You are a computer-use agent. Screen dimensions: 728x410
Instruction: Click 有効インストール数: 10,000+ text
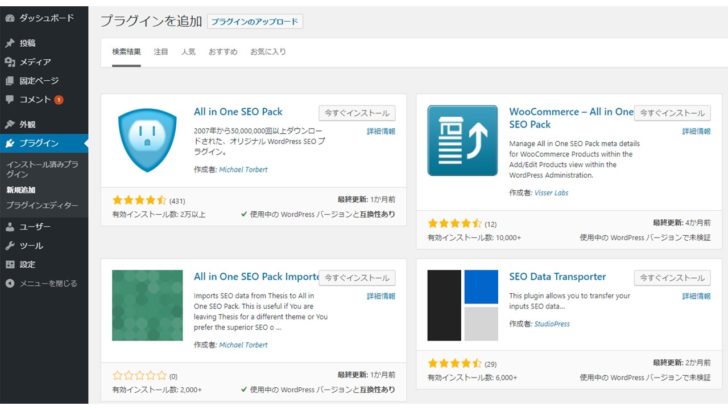tap(474, 238)
